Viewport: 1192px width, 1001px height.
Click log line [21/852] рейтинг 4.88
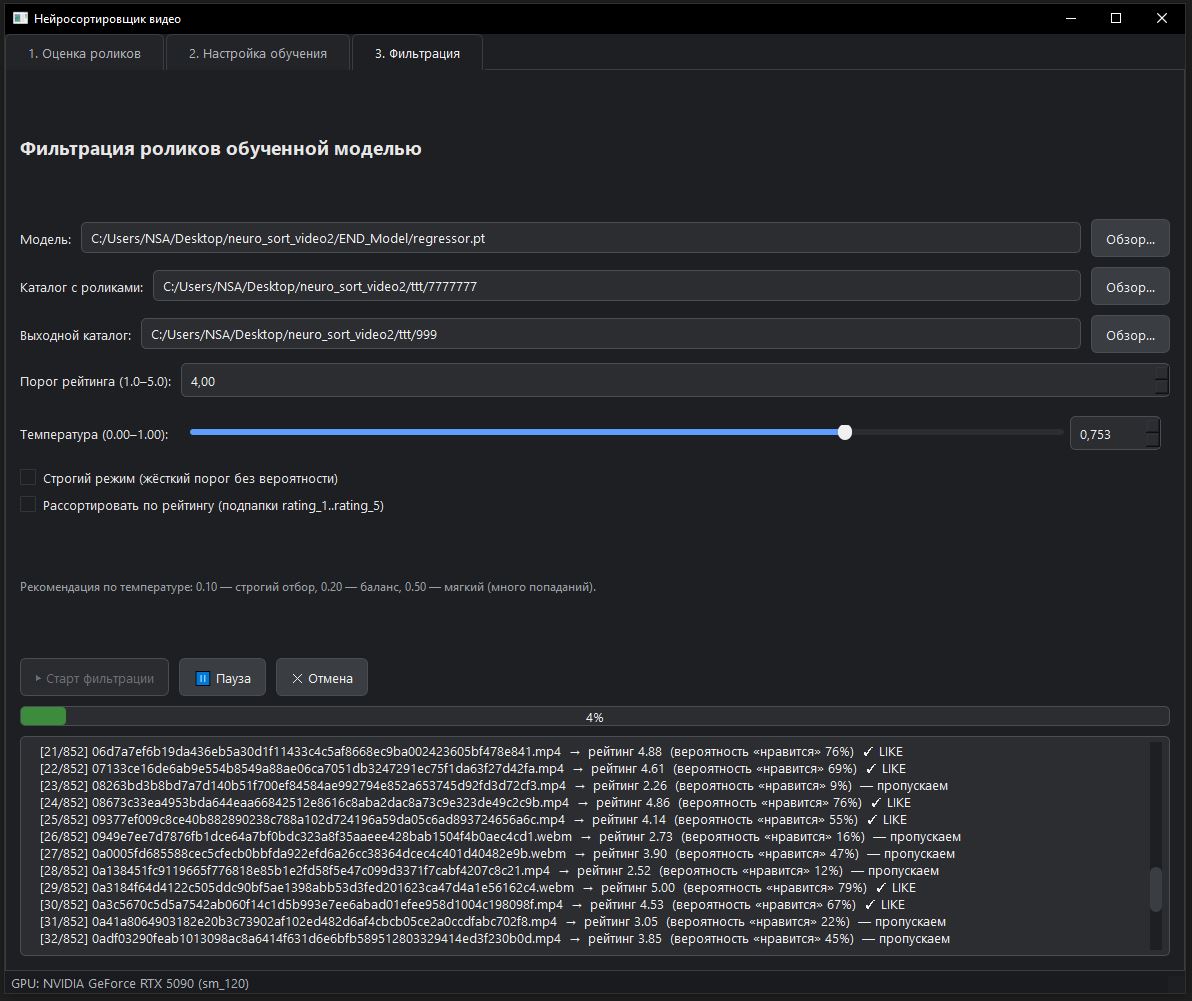pyautogui.click(x=471, y=752)
